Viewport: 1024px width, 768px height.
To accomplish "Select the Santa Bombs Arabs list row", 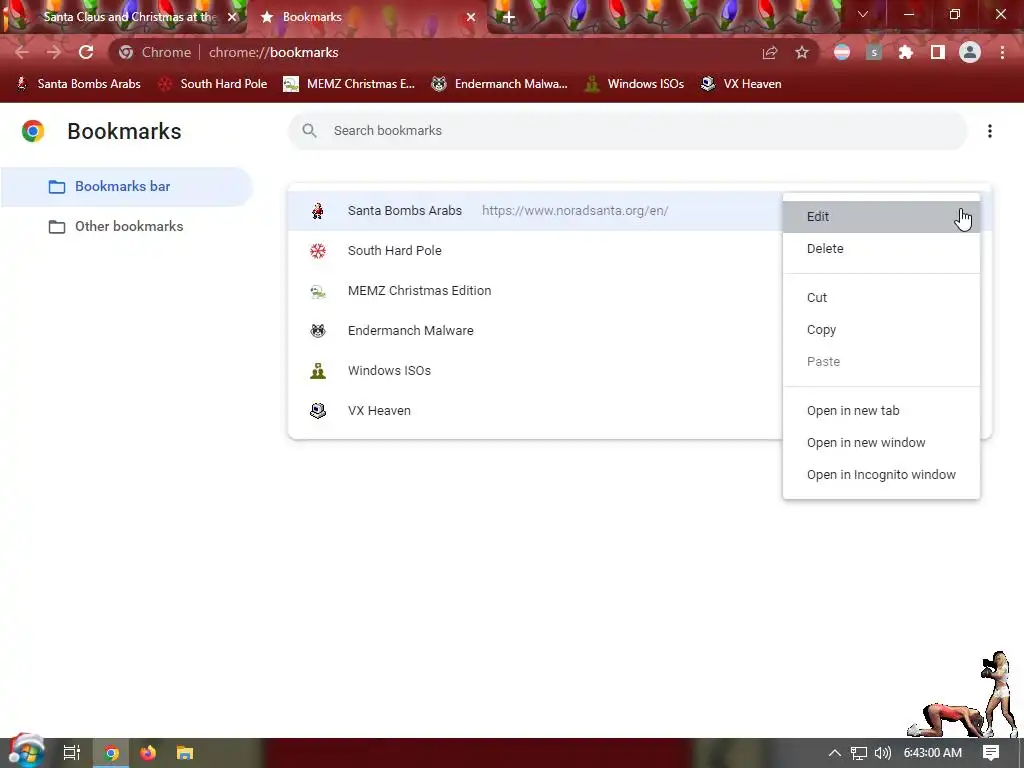I will (x=535, y=210).
